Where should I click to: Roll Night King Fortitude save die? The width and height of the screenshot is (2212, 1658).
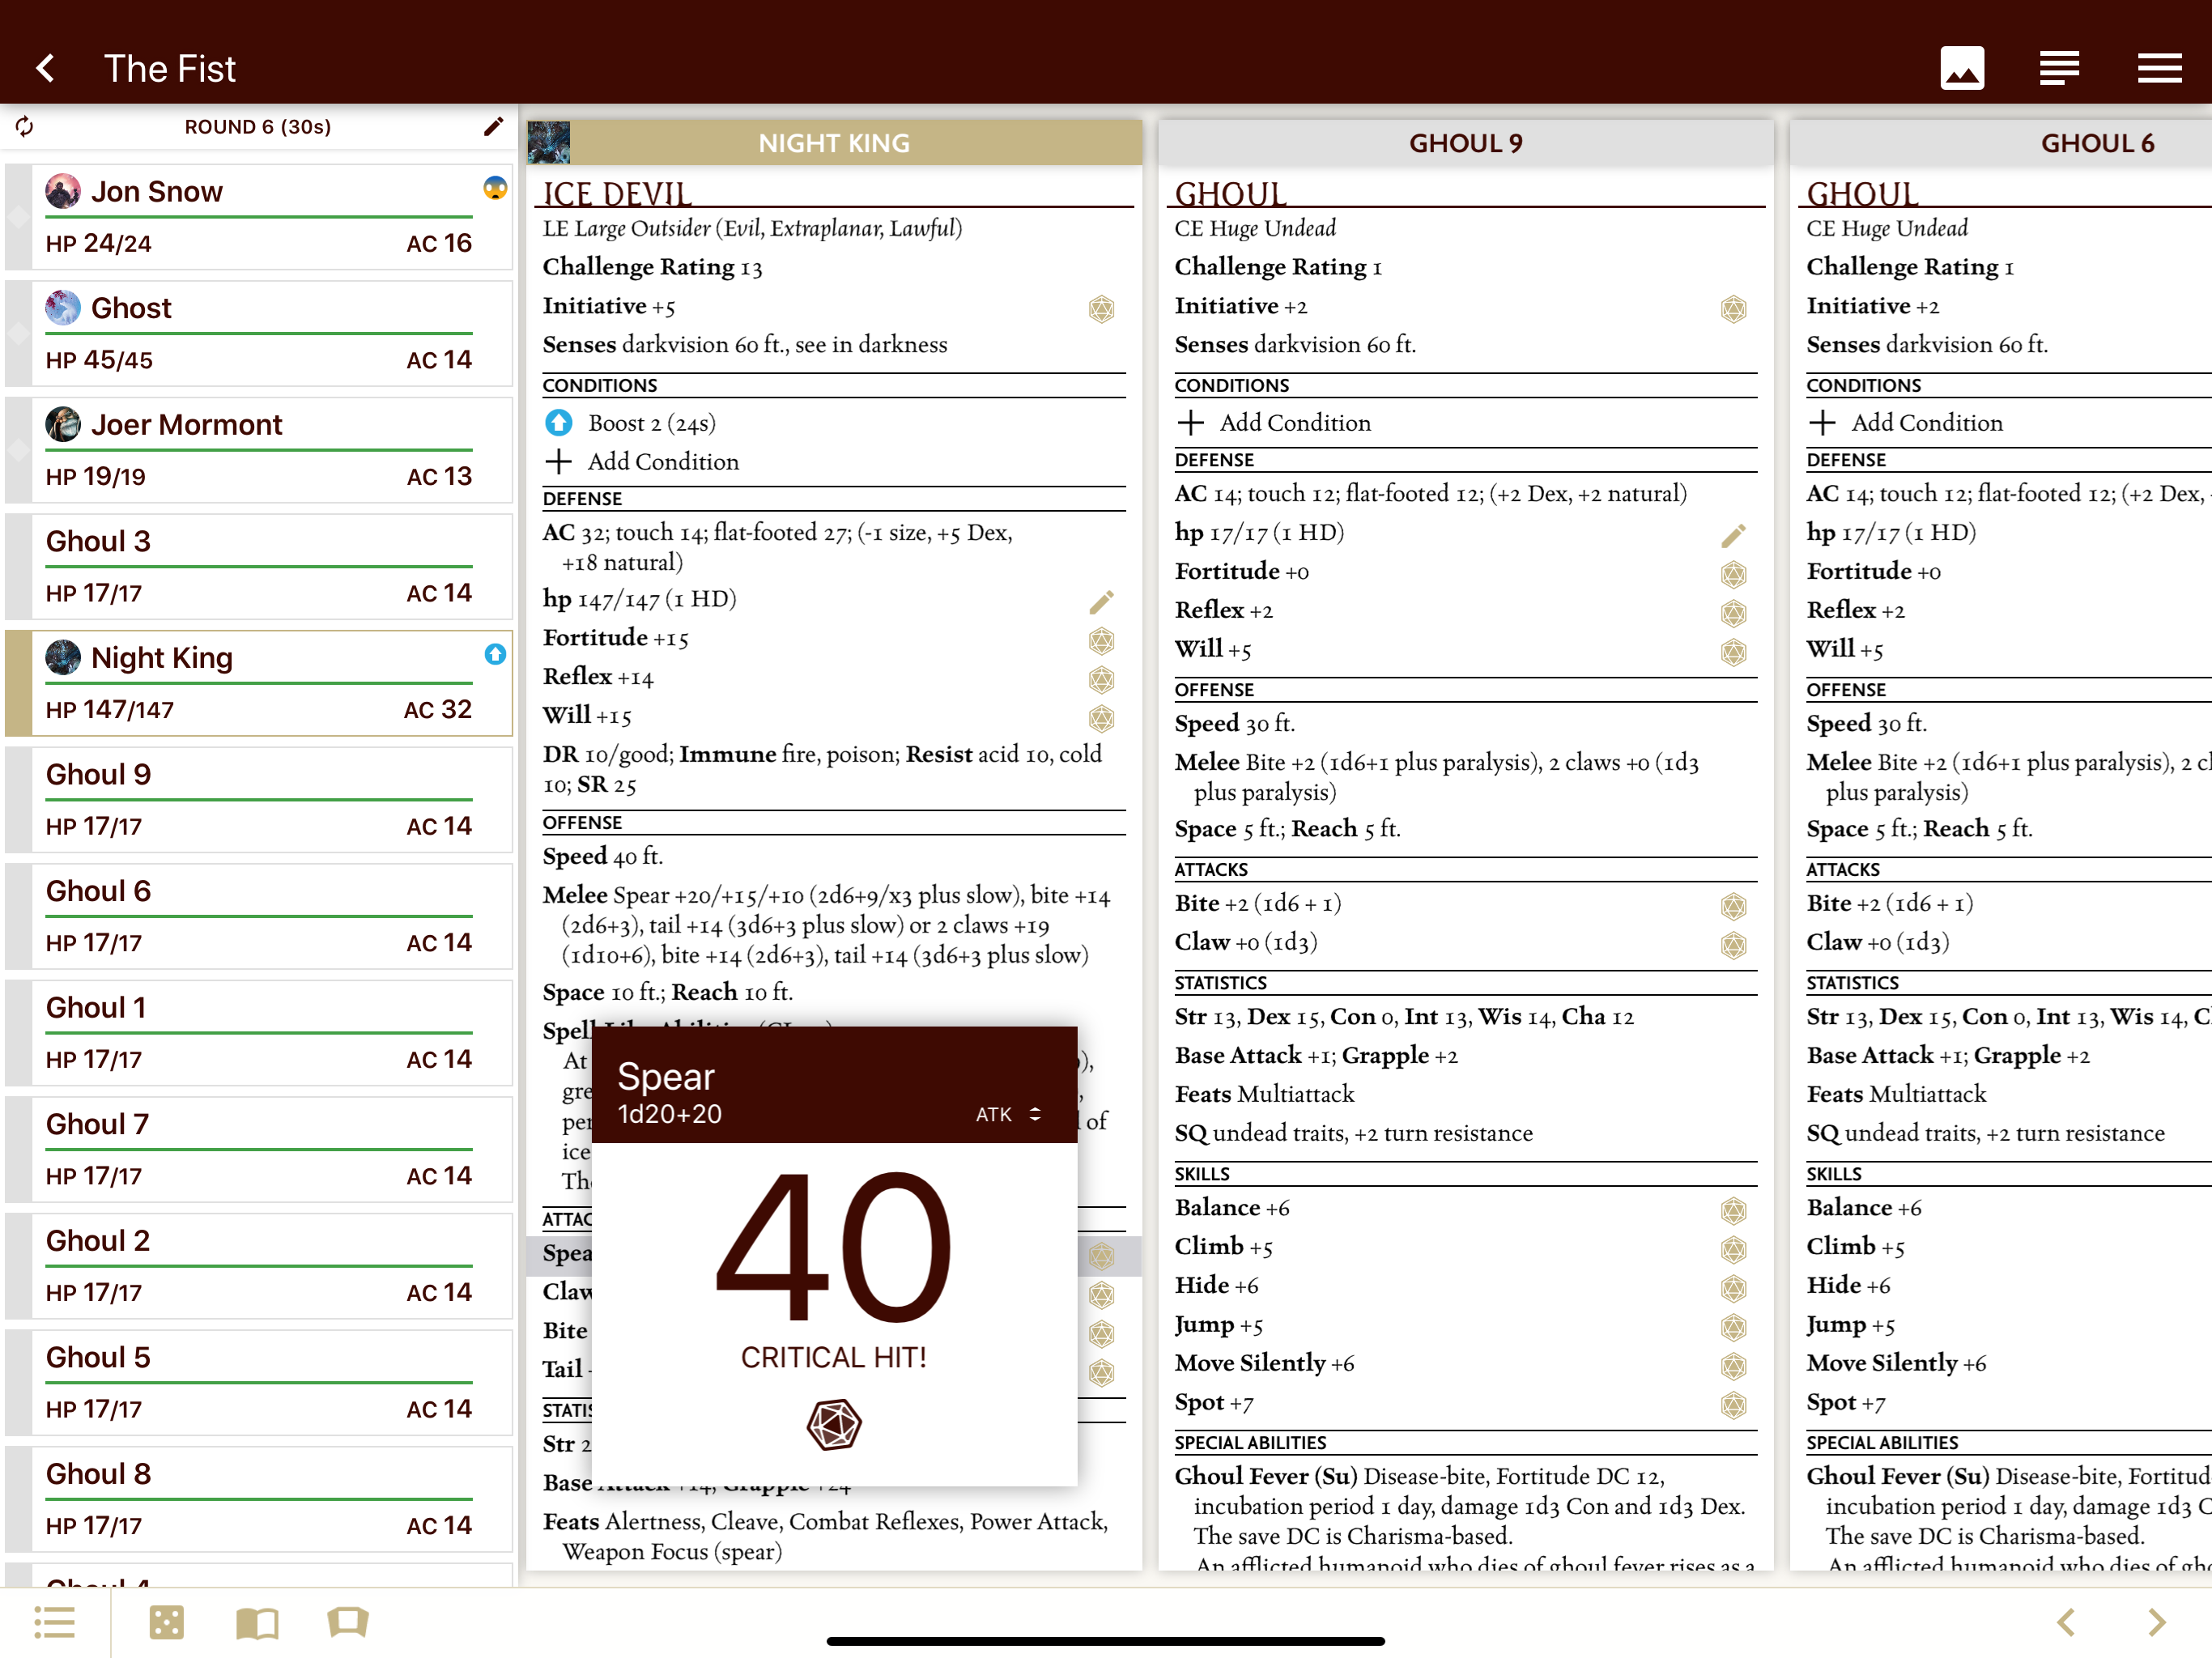tap(1101, 640)
